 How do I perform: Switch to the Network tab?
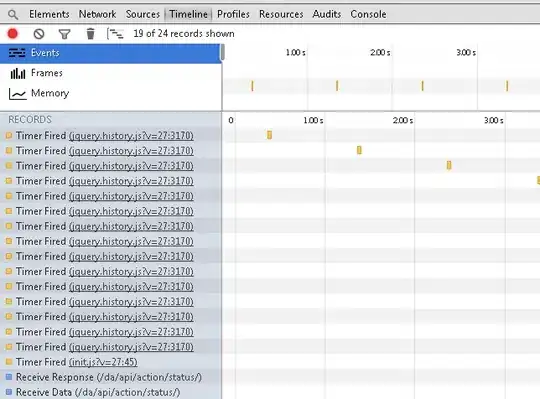pos(97,14)
